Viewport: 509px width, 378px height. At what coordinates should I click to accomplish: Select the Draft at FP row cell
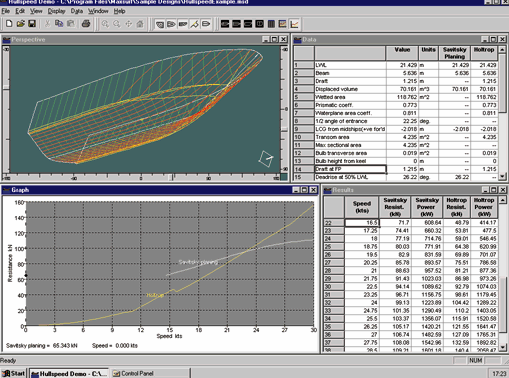(351, 169)
